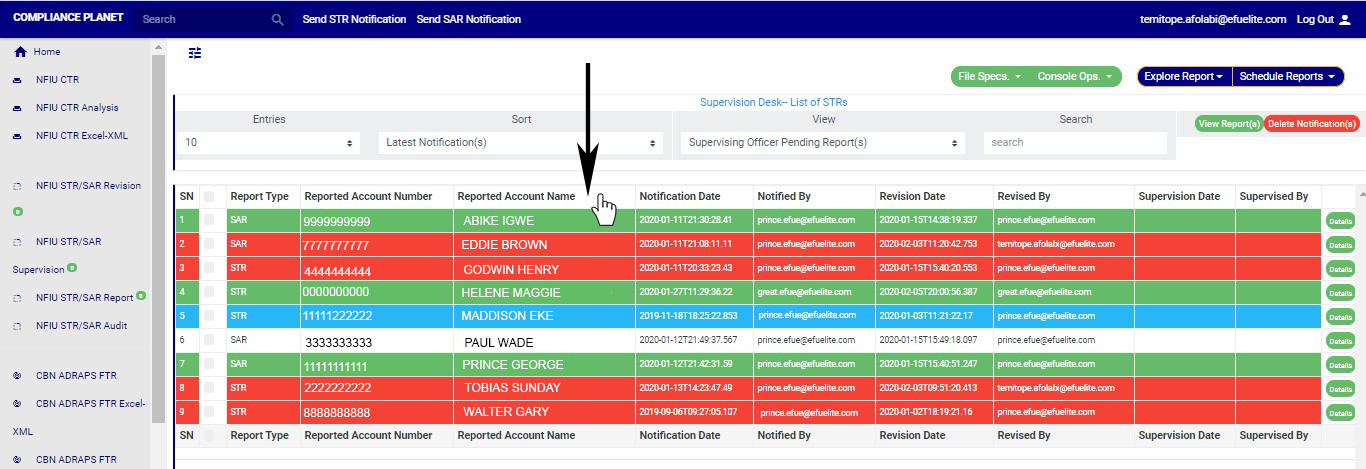Click the search magnifier icon in top bar
Image resolution: width=1366 pixels, height=469 pixels.
click(x=278, y=20)
